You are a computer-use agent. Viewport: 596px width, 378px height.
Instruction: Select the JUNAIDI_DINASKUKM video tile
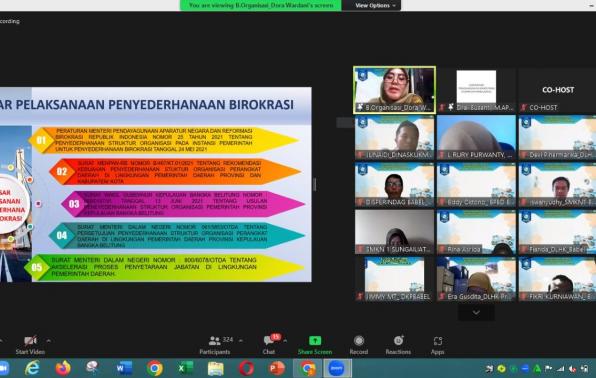pos(395,137)
